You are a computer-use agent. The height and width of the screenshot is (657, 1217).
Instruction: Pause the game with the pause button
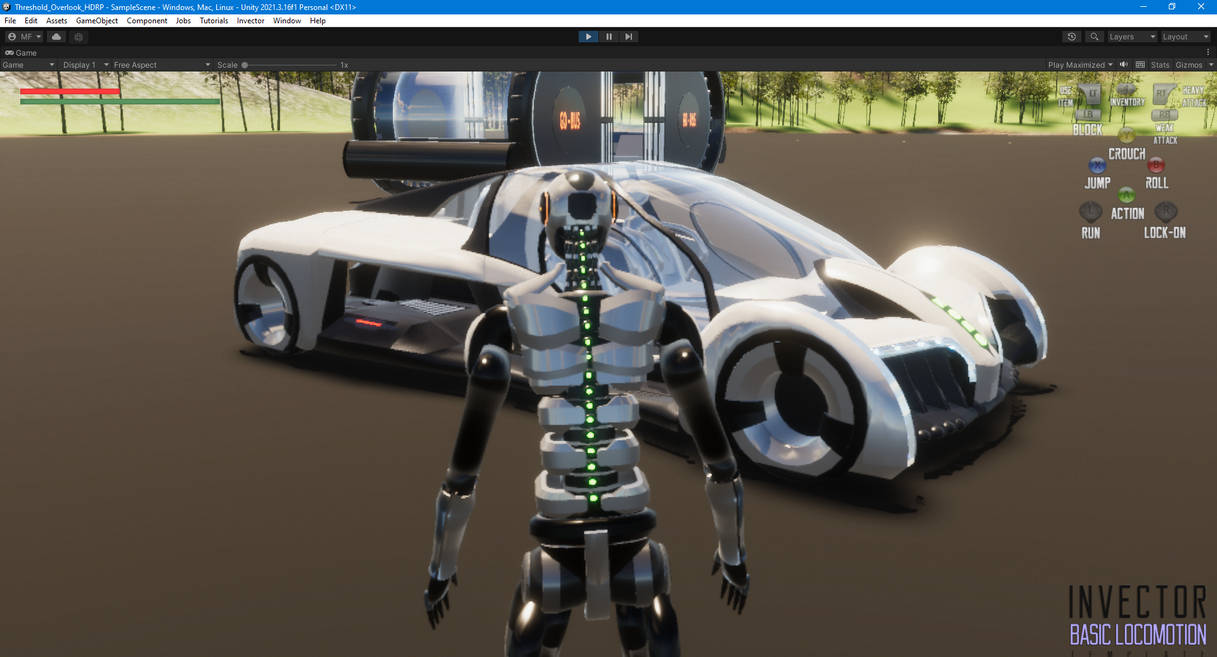point(608,36)
